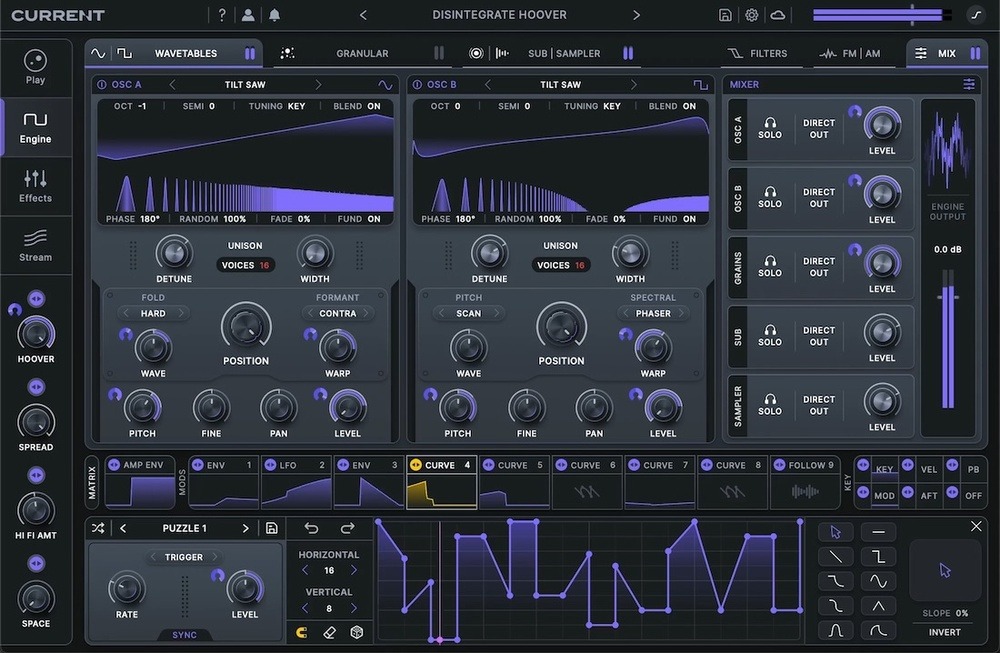This screenshot has height=653, width=1000.
Task: Select the pointer tool in curve editor
Action: pos(835,532)
